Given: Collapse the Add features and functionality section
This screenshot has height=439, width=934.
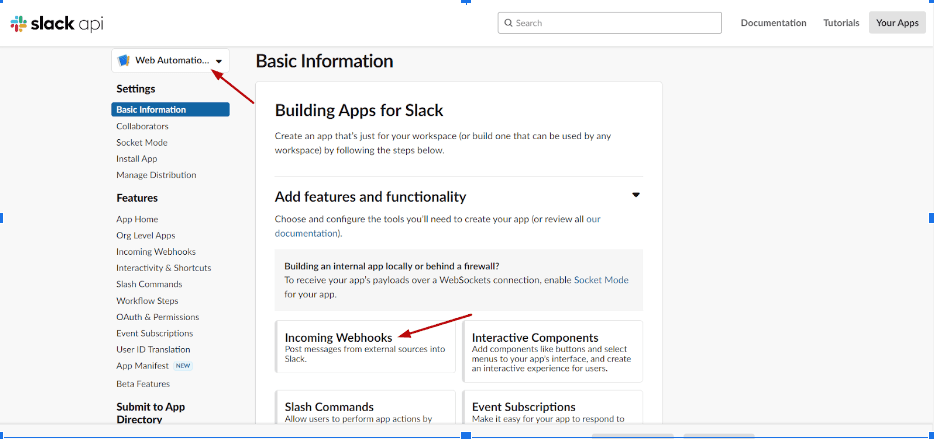Looking at the screenshot, I should coord(636,195).
